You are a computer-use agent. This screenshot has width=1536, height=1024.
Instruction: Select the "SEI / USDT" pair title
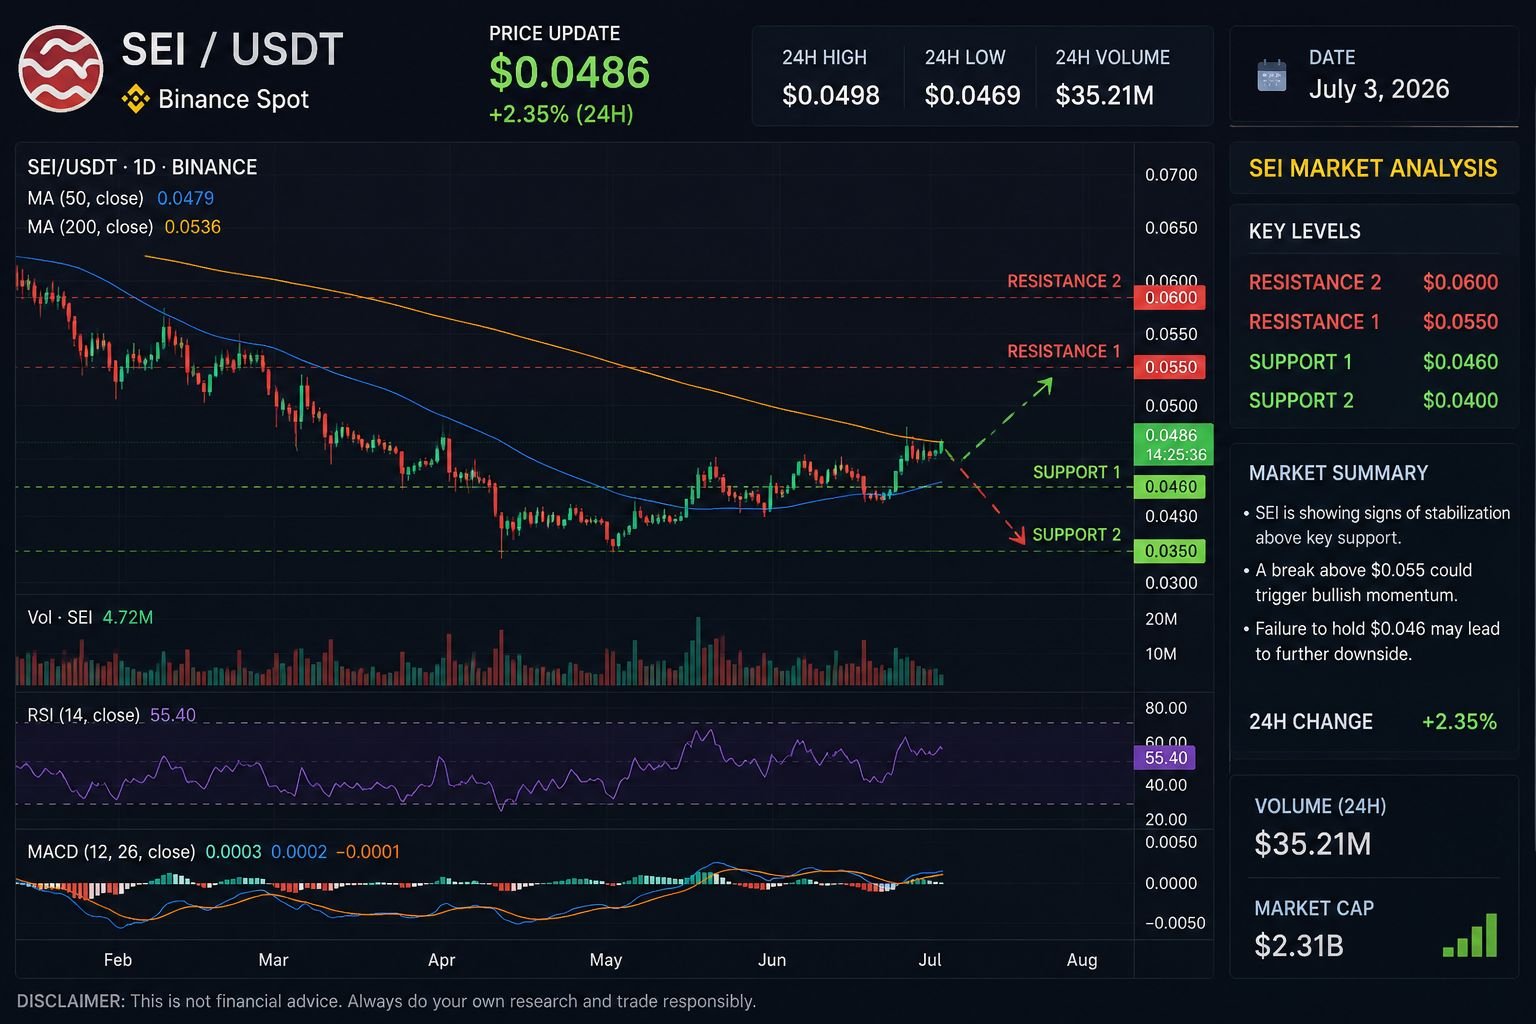[232, 50]
